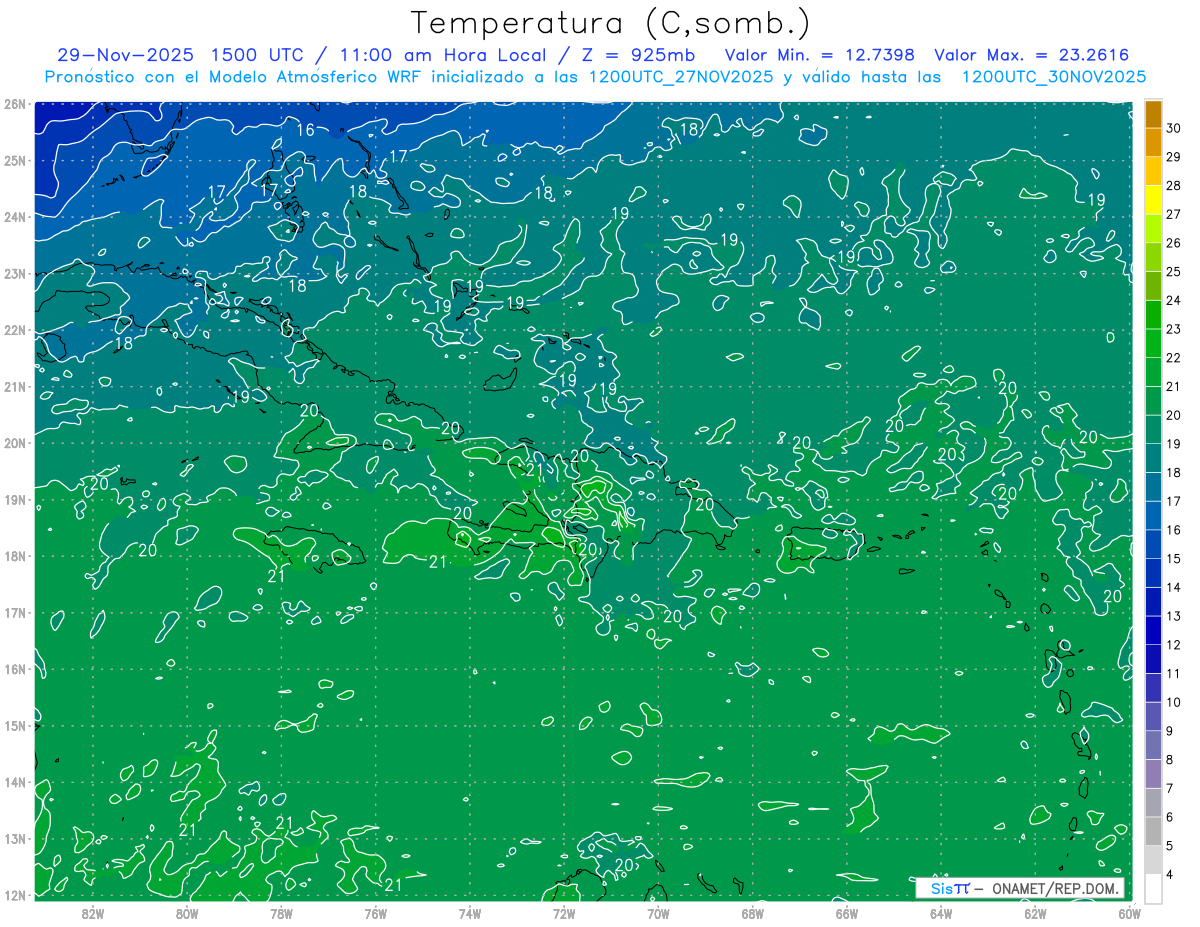Click the longitude axis label '60W'
Image resolution: width=1200 pixels, height=927 pixels.
[x=1129, y=913]
